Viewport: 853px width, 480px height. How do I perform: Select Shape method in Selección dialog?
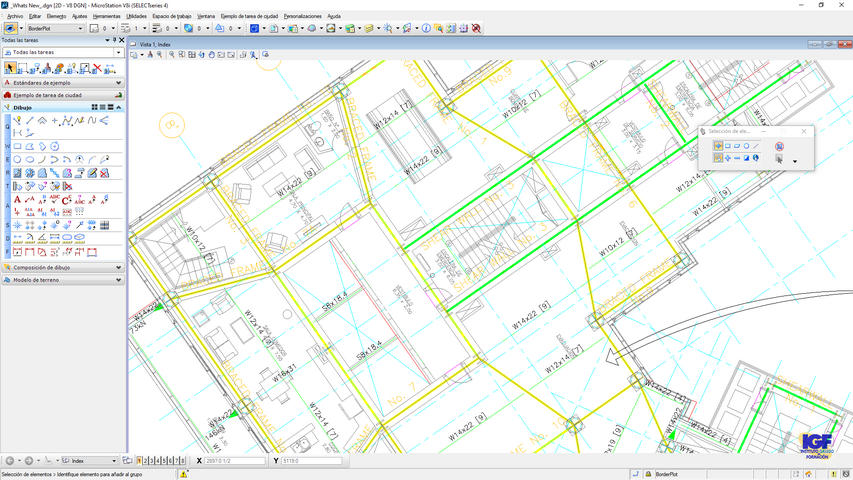tap(737, 146)
